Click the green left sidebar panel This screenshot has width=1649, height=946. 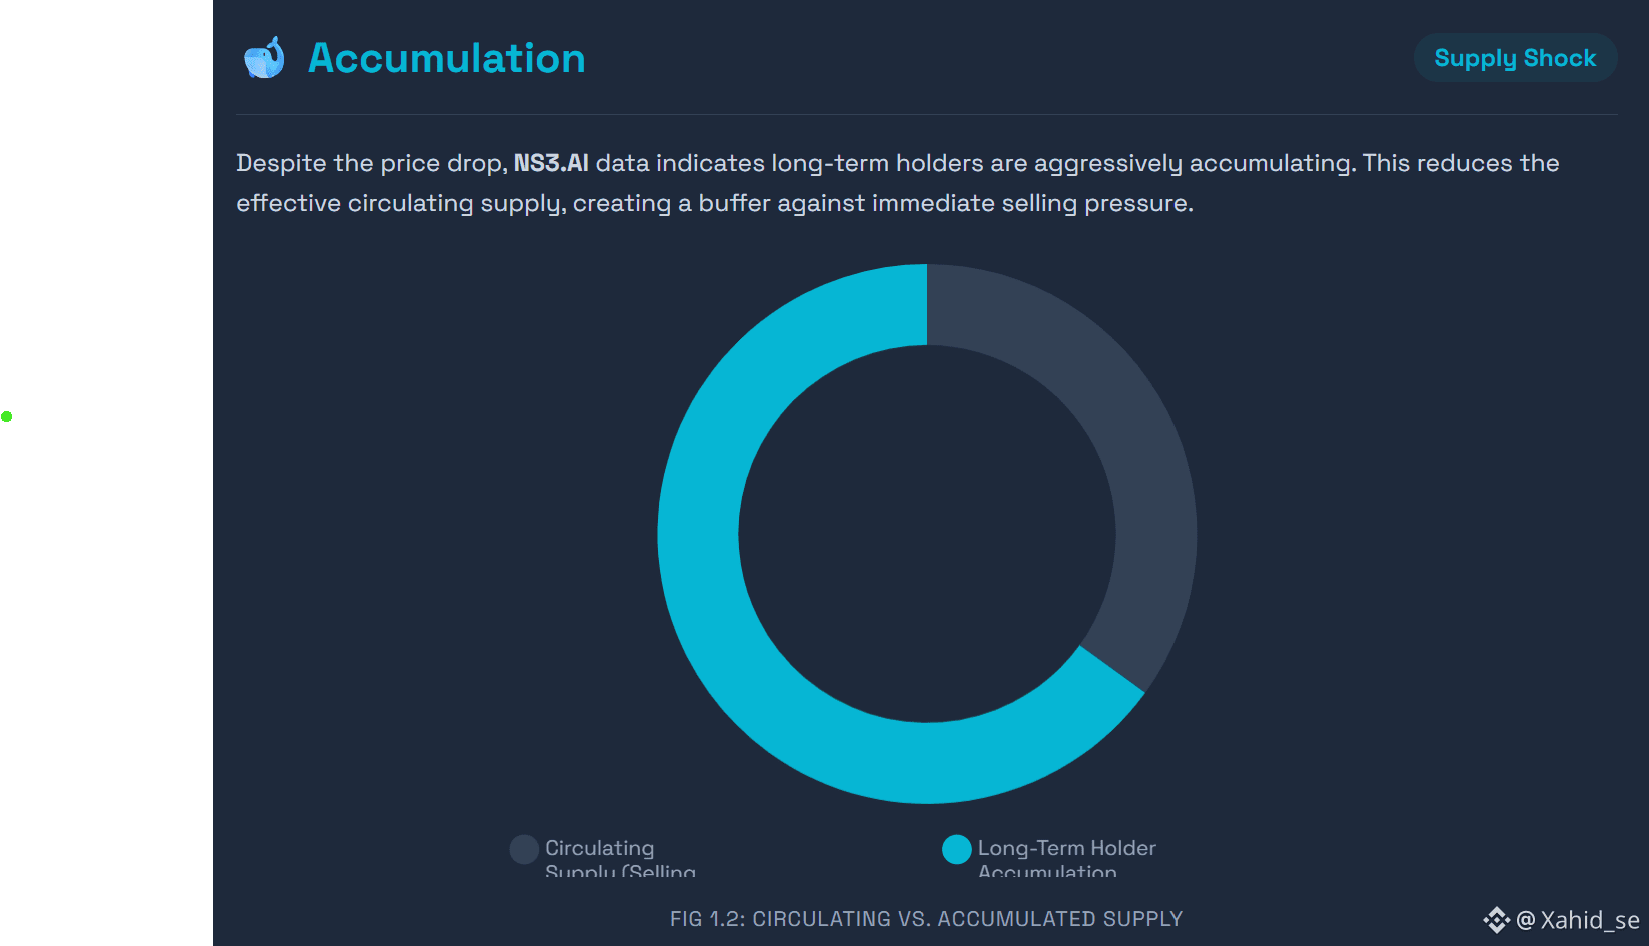tap(106, 600)
